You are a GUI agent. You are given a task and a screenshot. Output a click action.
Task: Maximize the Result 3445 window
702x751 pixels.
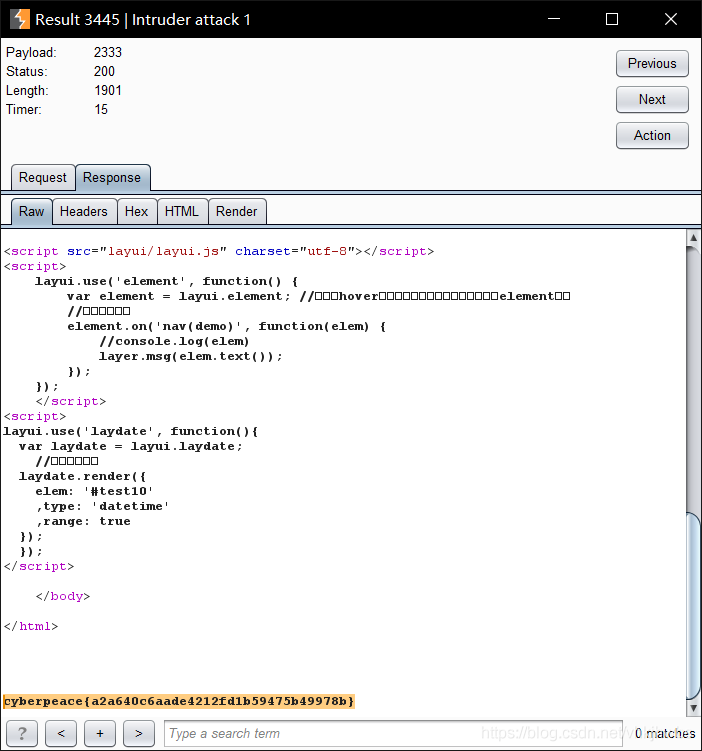(x=612, y=19)
